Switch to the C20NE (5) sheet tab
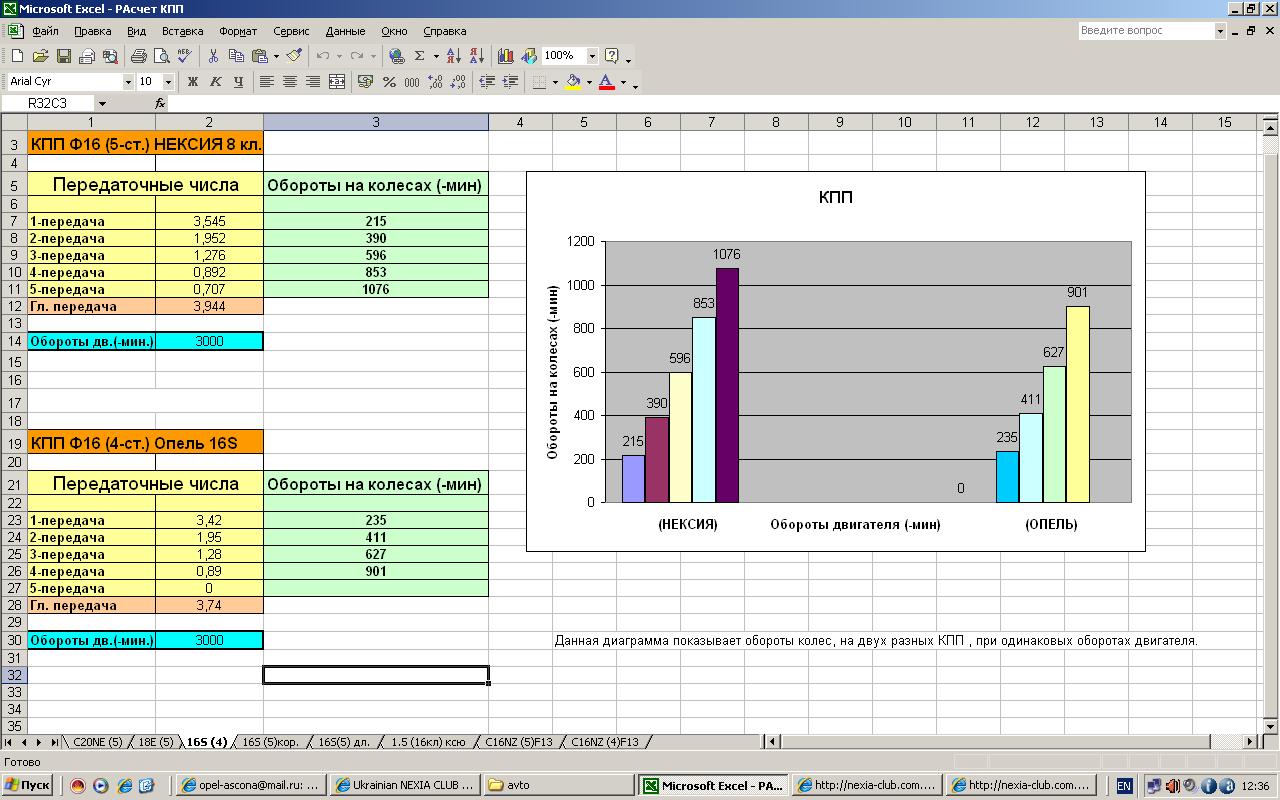This screenshot has width=1280, height=800. (x=97, y=742)
